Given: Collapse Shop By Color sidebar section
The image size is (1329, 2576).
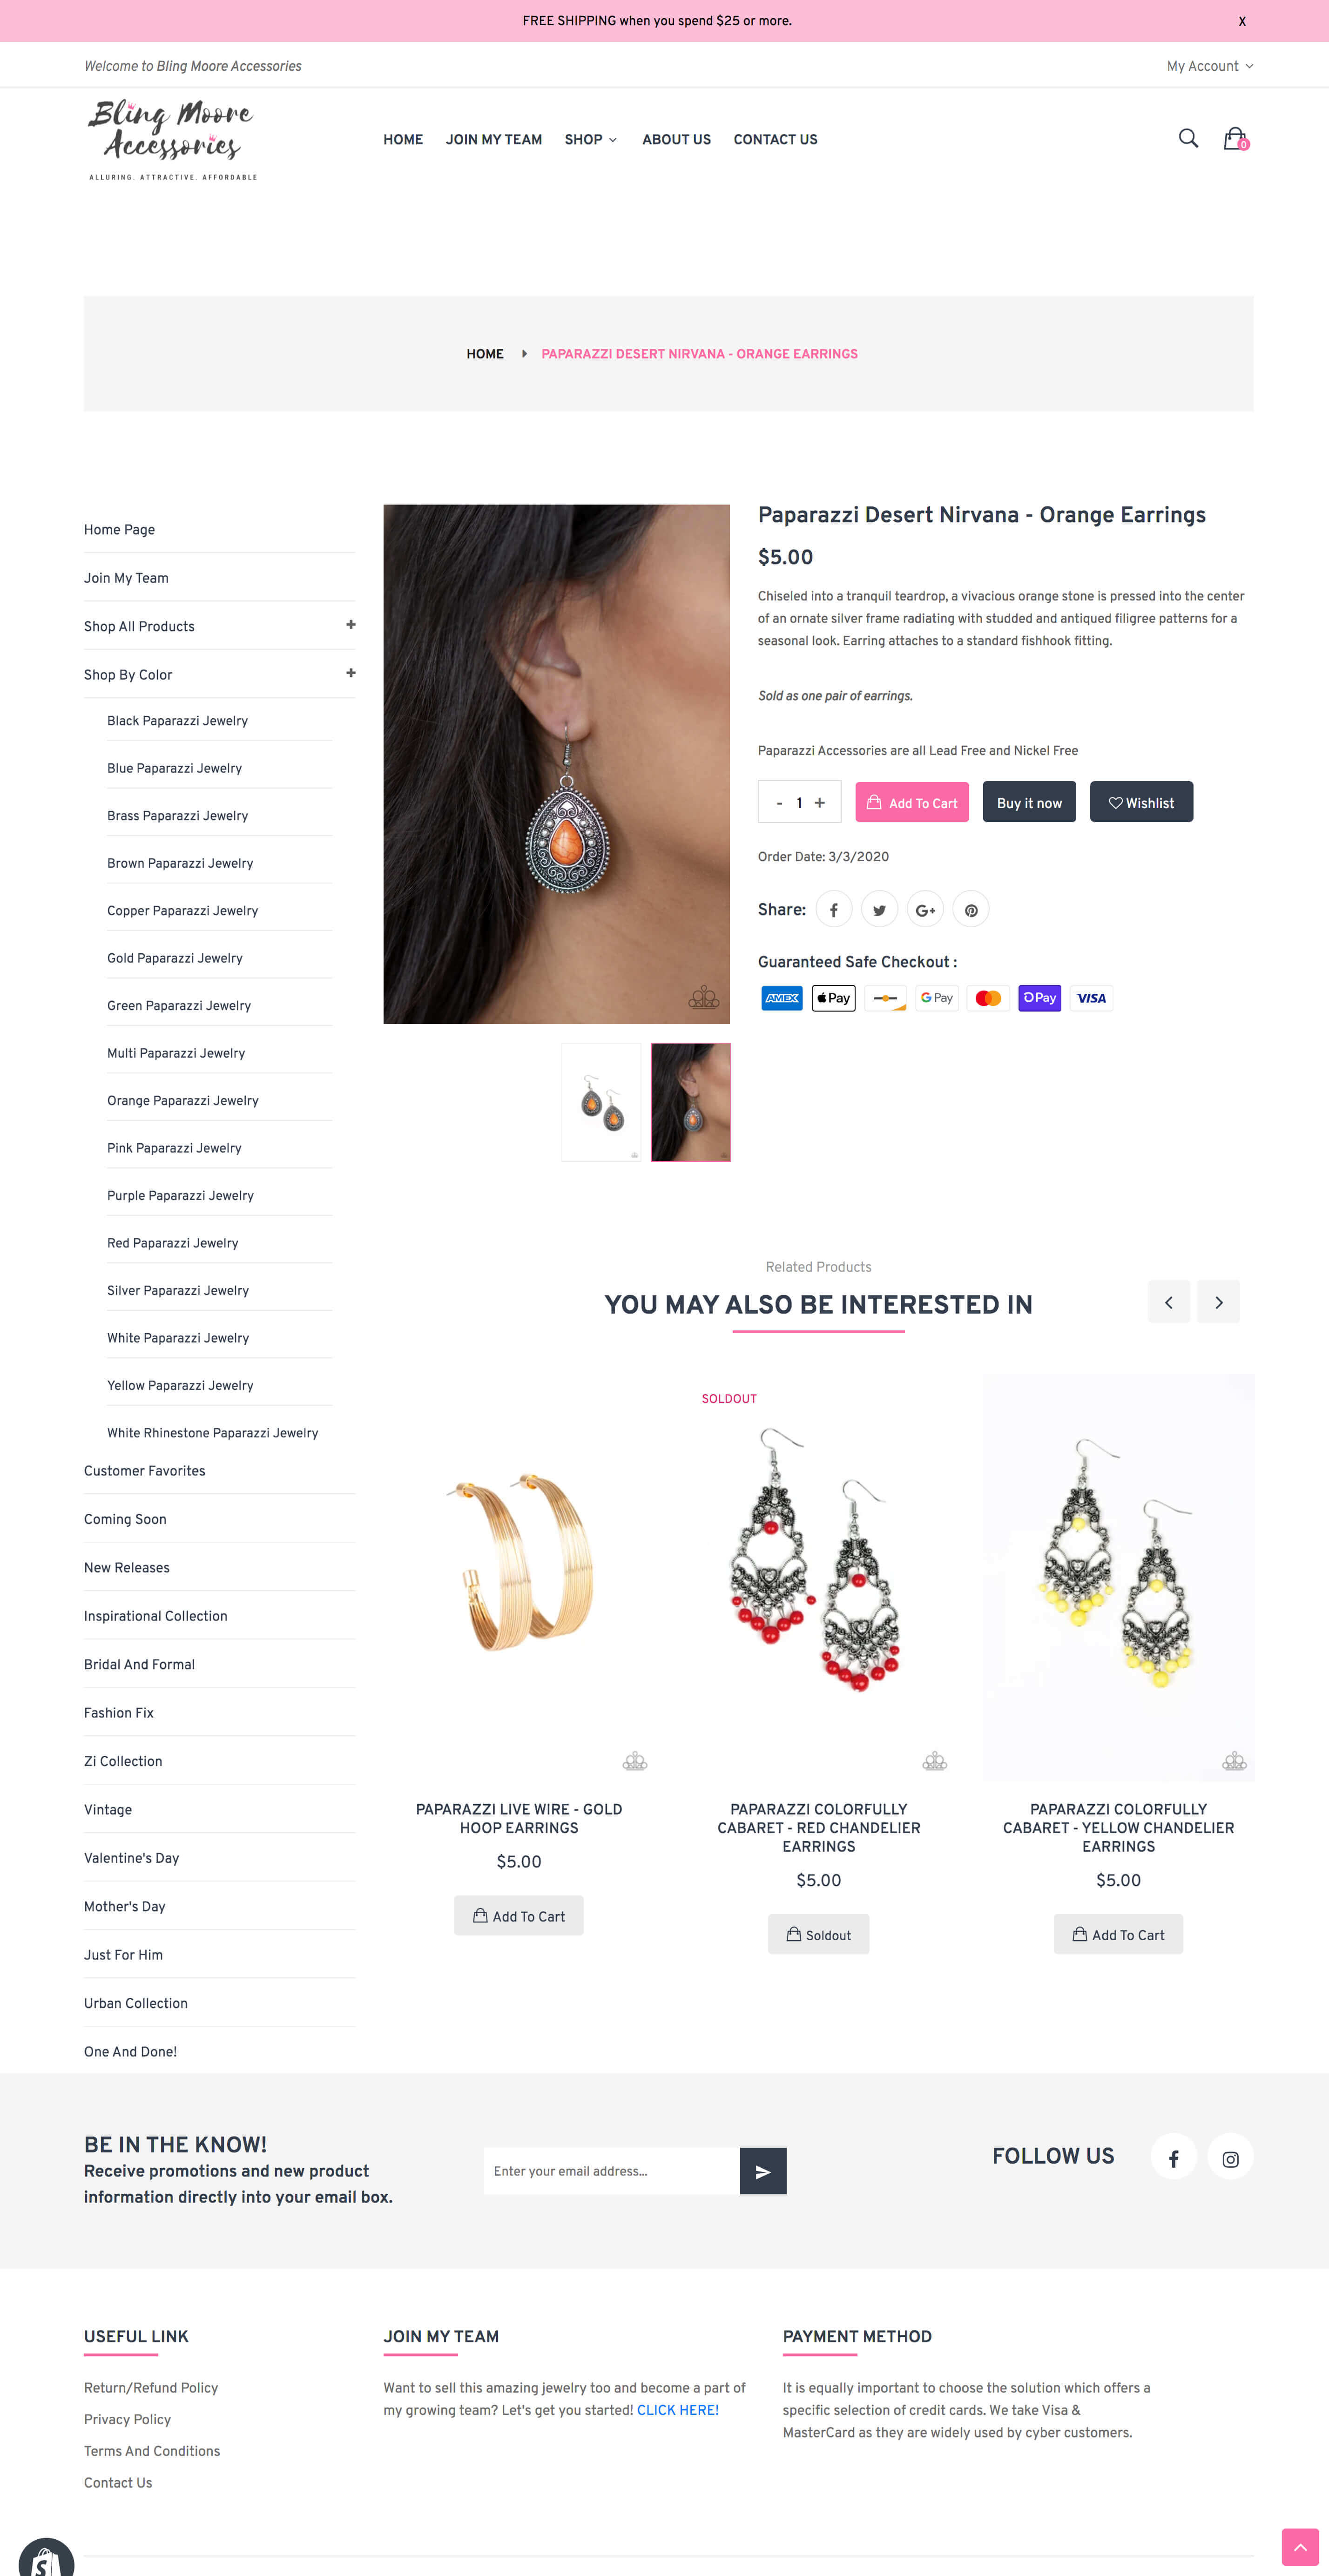Looking at the screenshot, I should coord(351,673).
